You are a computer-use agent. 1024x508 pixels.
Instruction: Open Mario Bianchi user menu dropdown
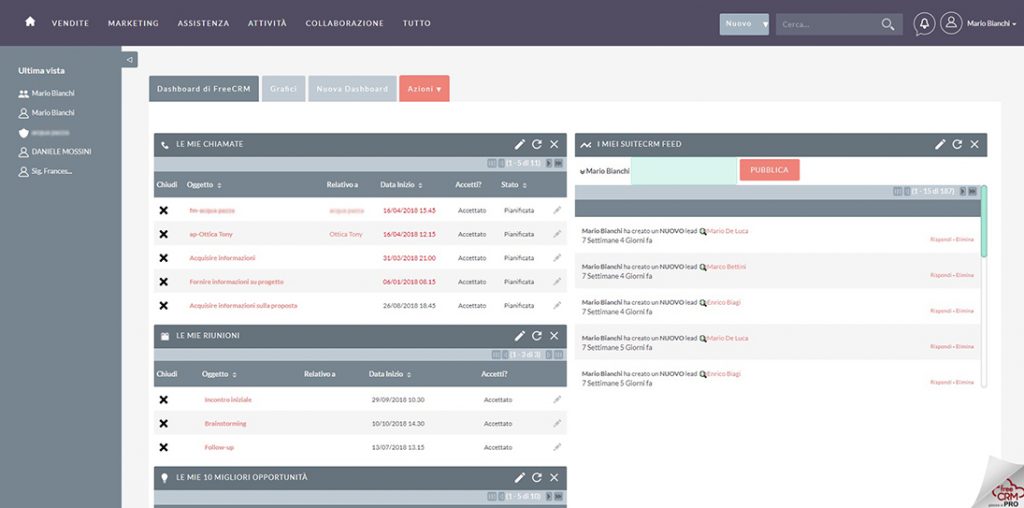[991, 24]
